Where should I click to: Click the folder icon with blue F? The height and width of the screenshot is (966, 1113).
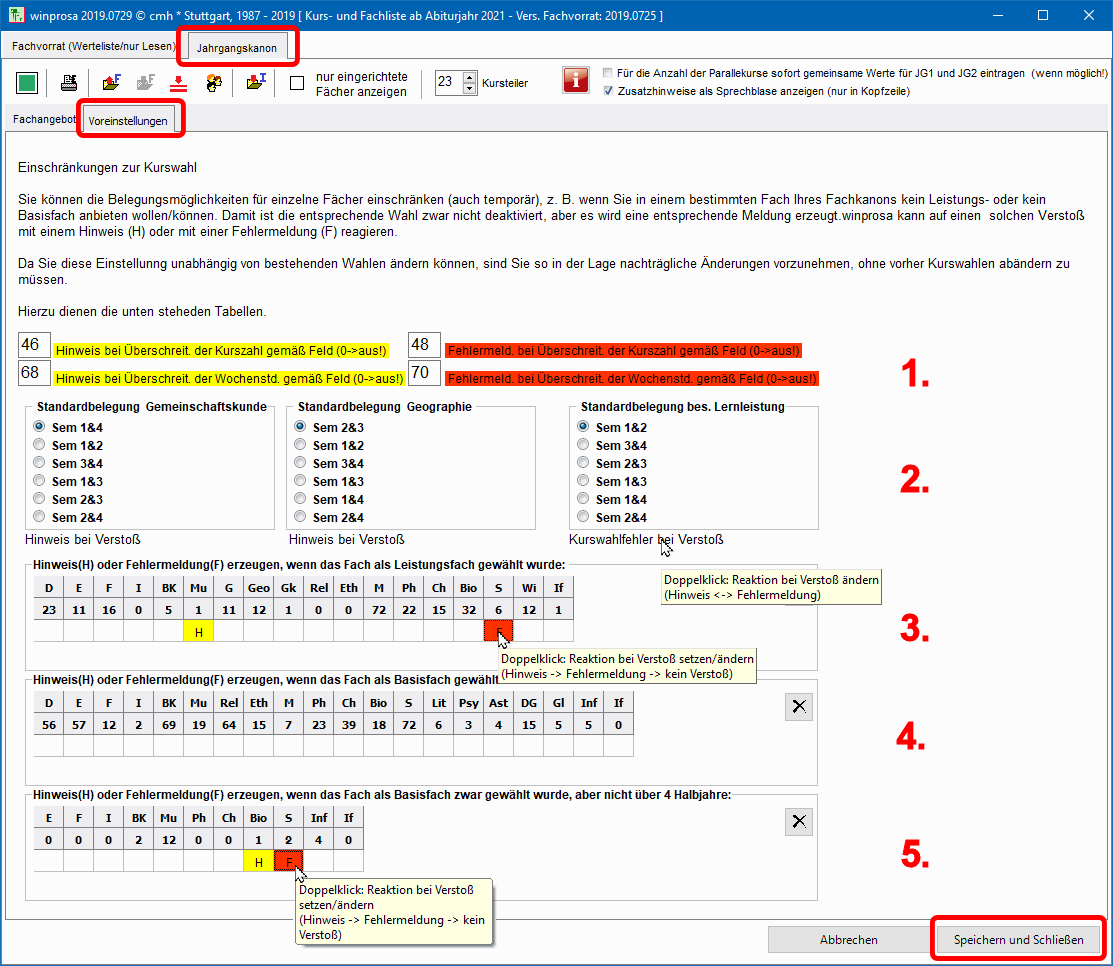pos(112,83)
